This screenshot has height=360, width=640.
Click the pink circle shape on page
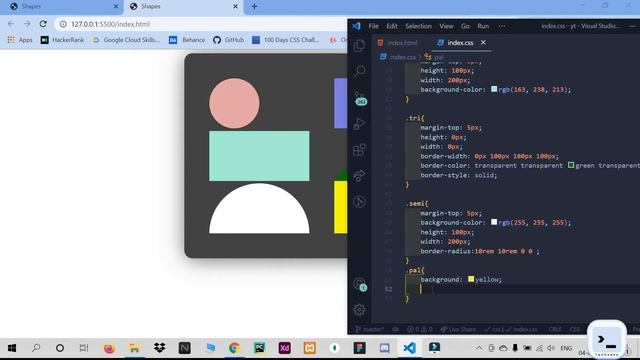tap(234, 103)
